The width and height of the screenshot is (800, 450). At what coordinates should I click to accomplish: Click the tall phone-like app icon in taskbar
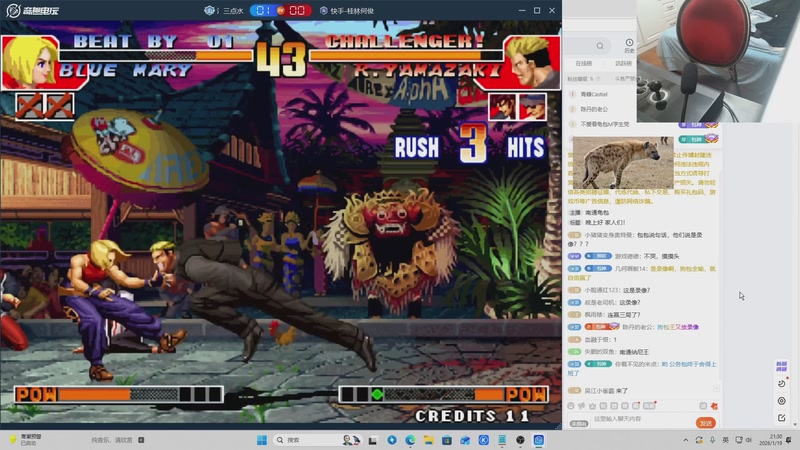pyautogui.click(x=502, y=440)
